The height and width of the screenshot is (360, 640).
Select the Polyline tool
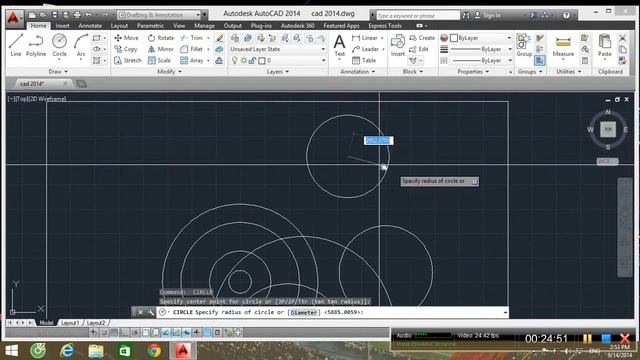pyautogui.click(x=36, y=45)
